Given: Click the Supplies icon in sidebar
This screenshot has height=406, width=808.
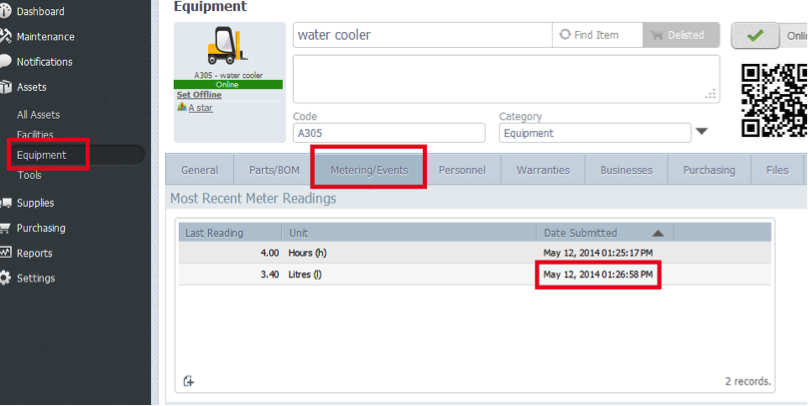Looking at the screenshot, I should click(5, 202).
